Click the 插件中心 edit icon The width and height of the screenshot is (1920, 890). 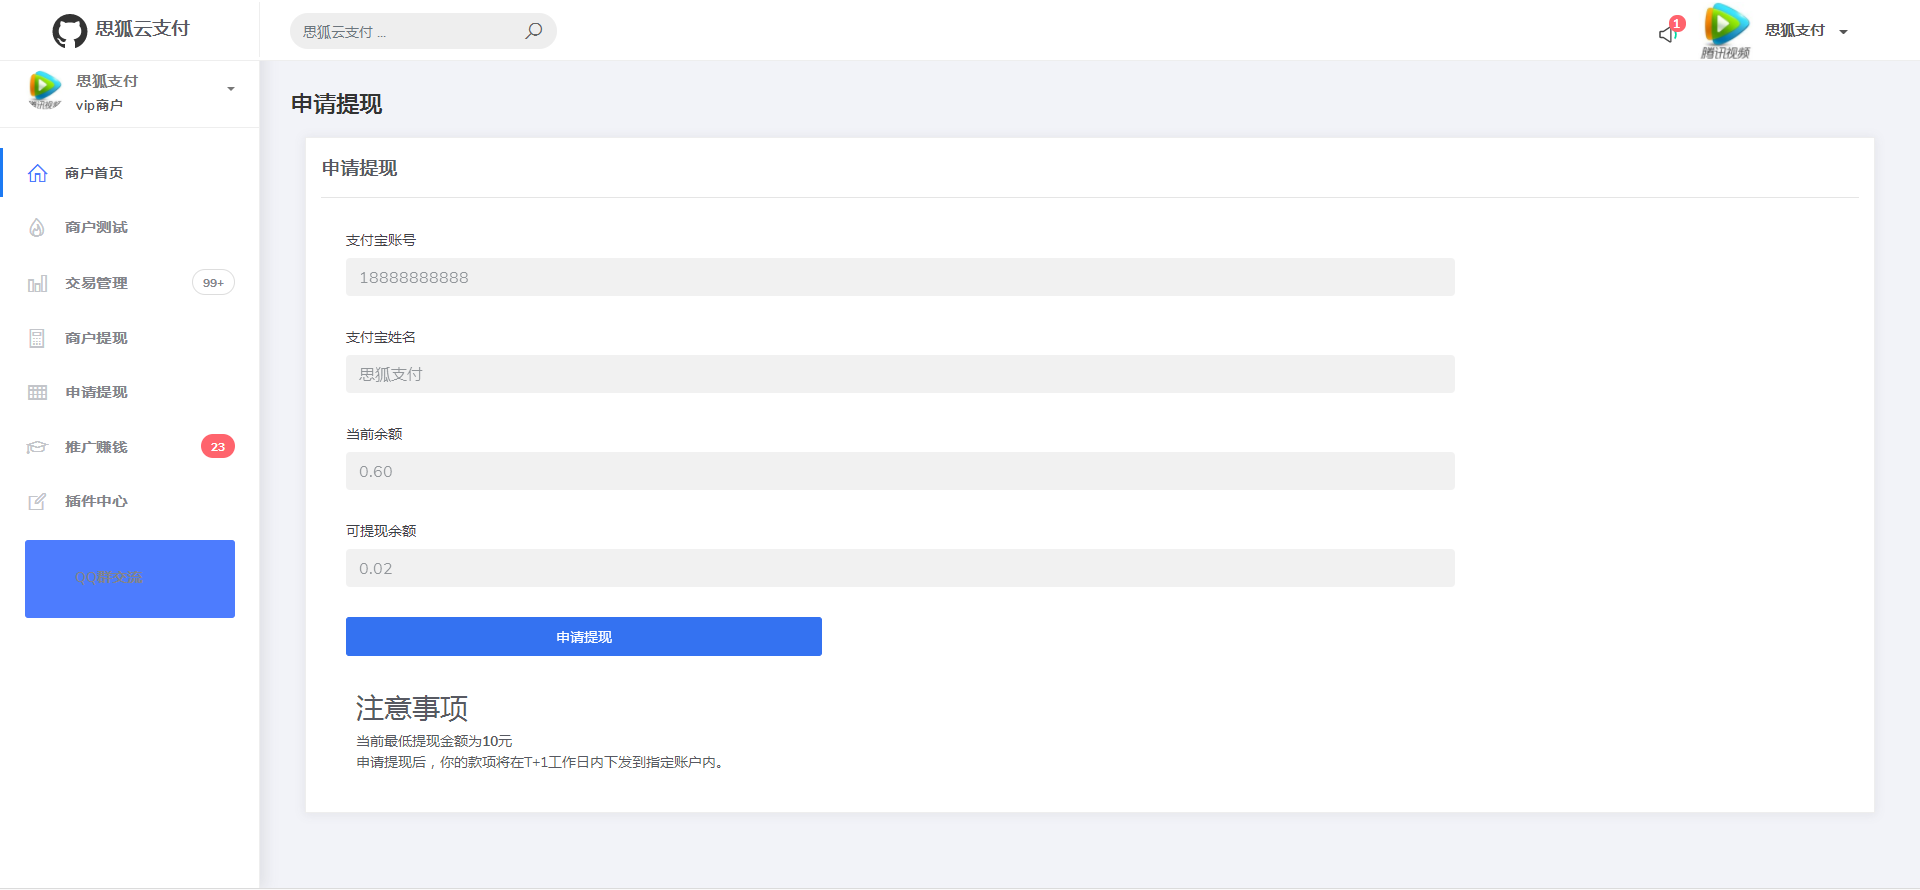pyautogui.click(x=37, y=502)
